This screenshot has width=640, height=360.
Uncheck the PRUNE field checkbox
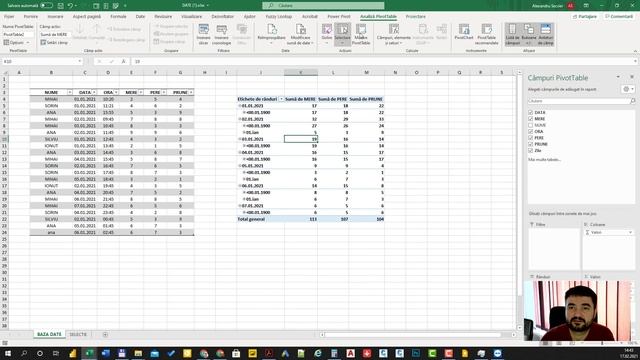pyautogui.click(x=531, y=144)
